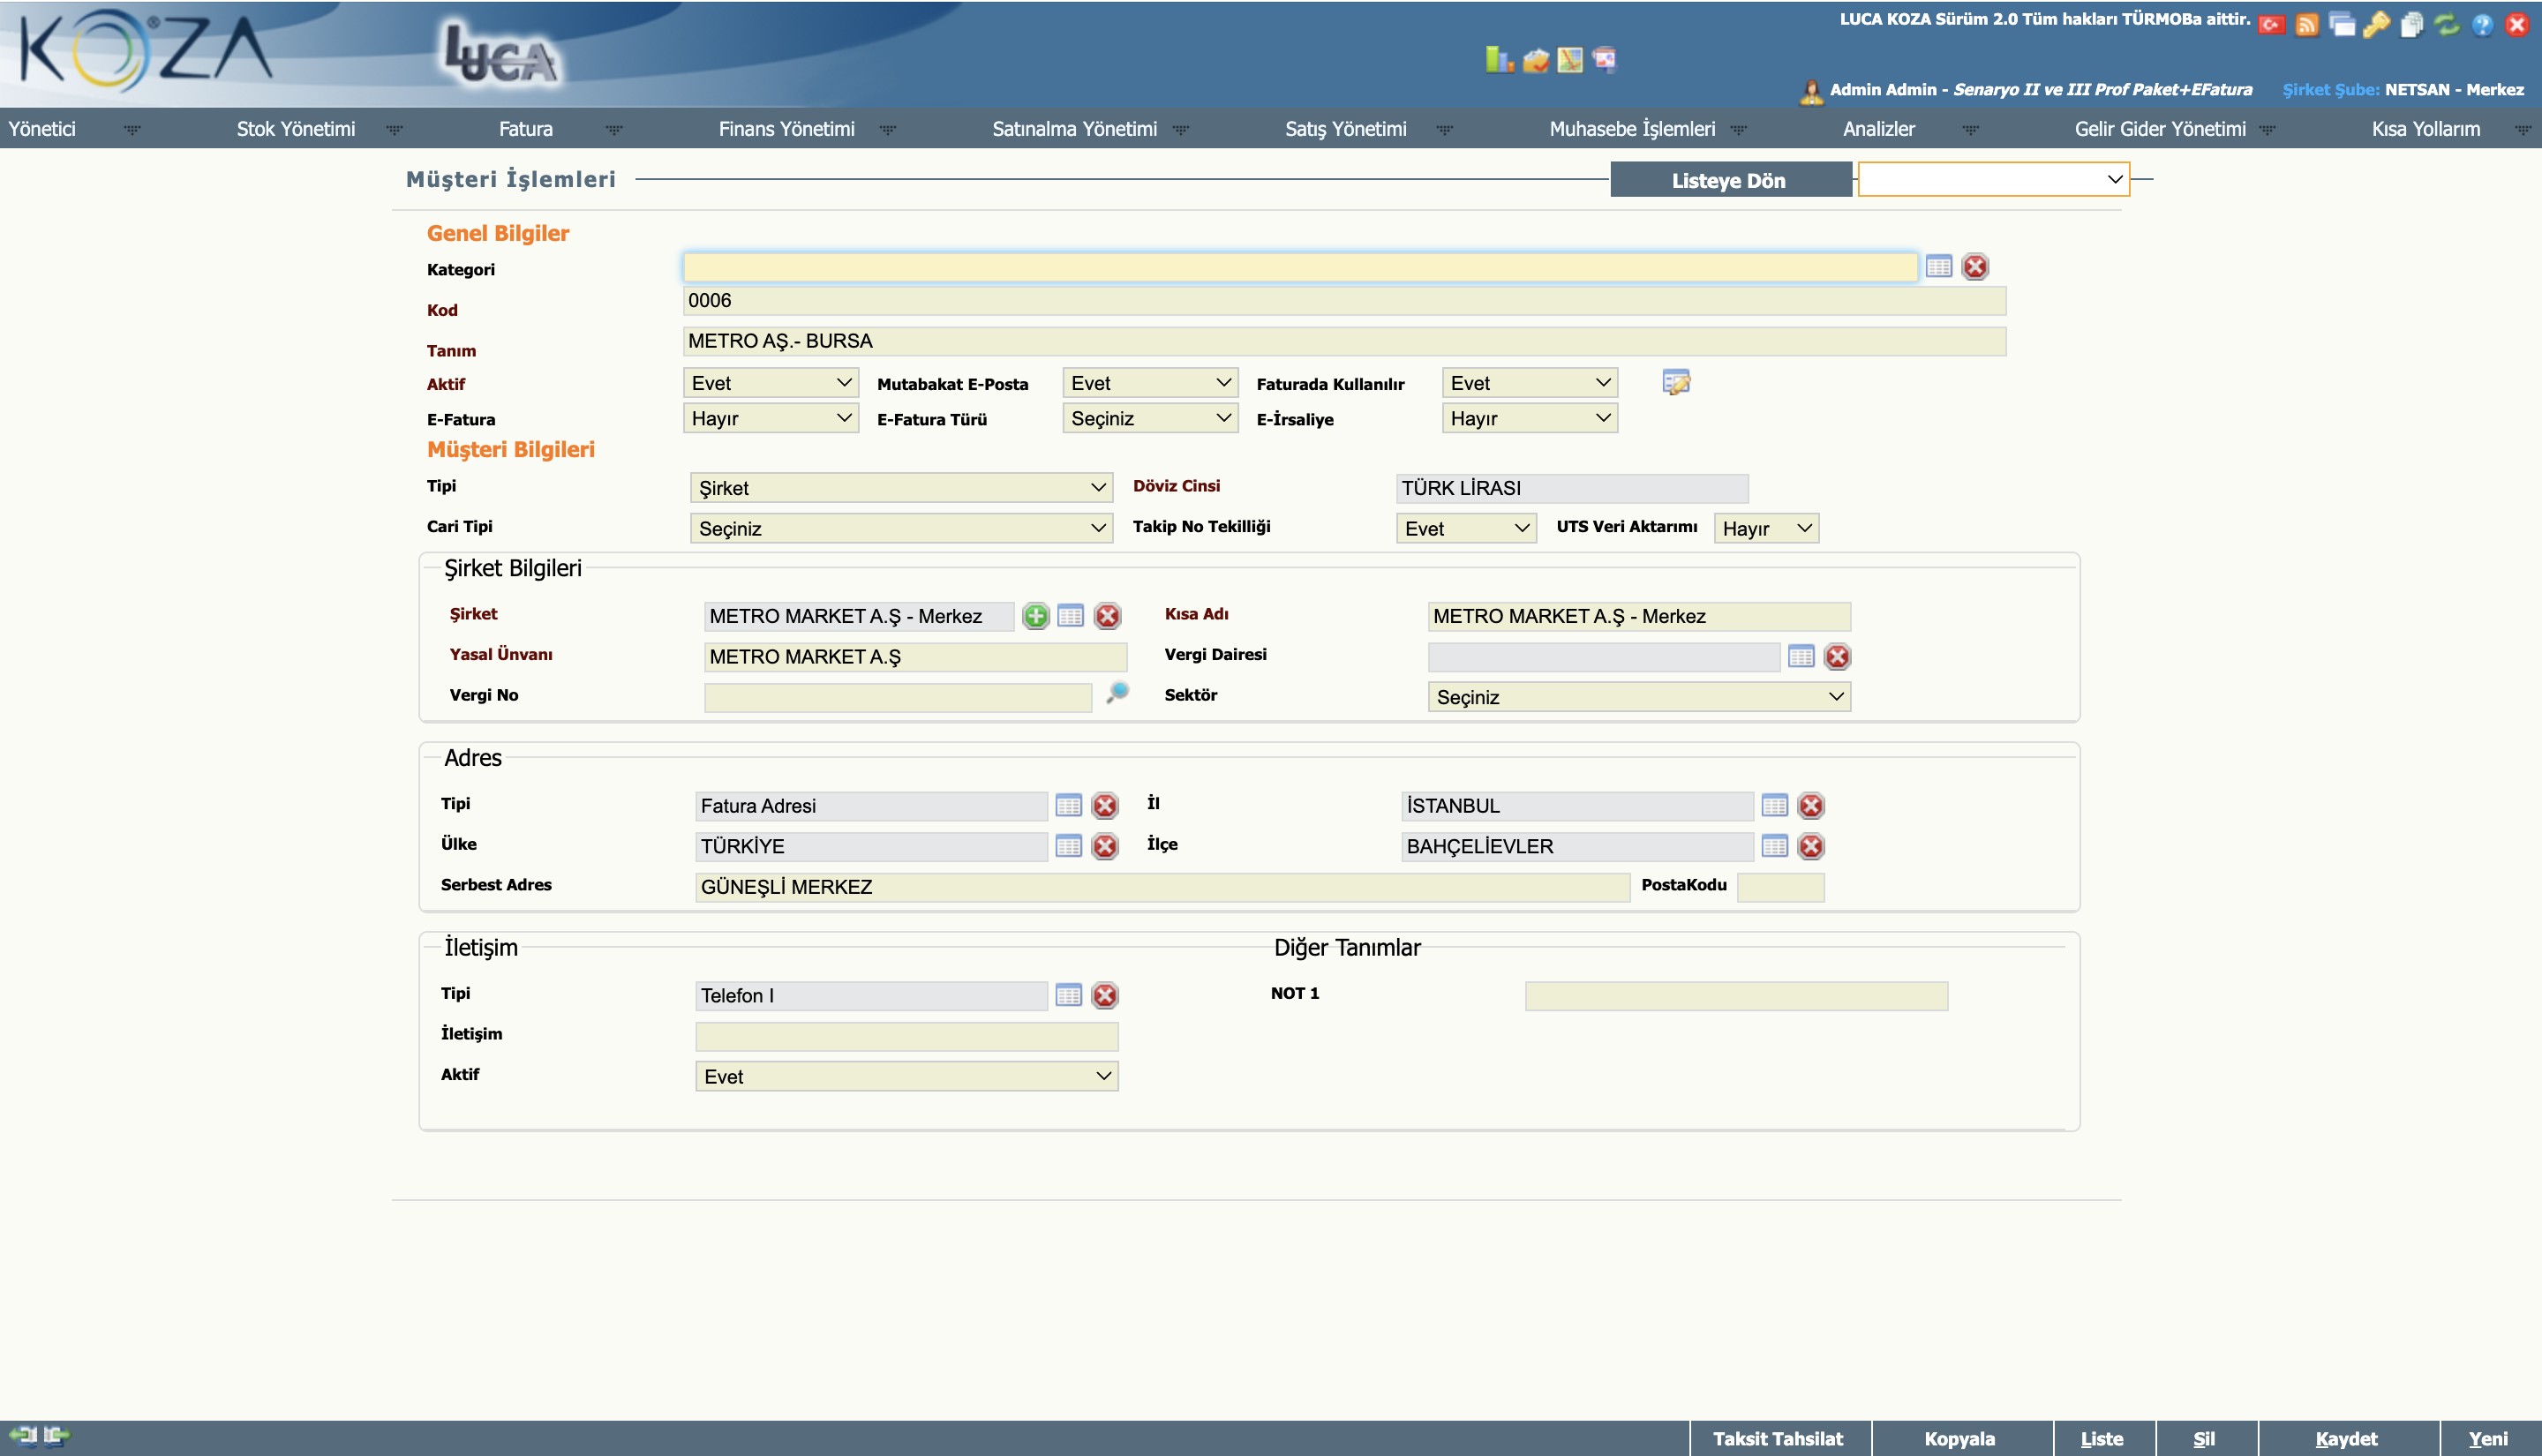Click the Taksit Tahsilat button
This screenshot has height=1456, width=2542.
pos(1779,1439)
